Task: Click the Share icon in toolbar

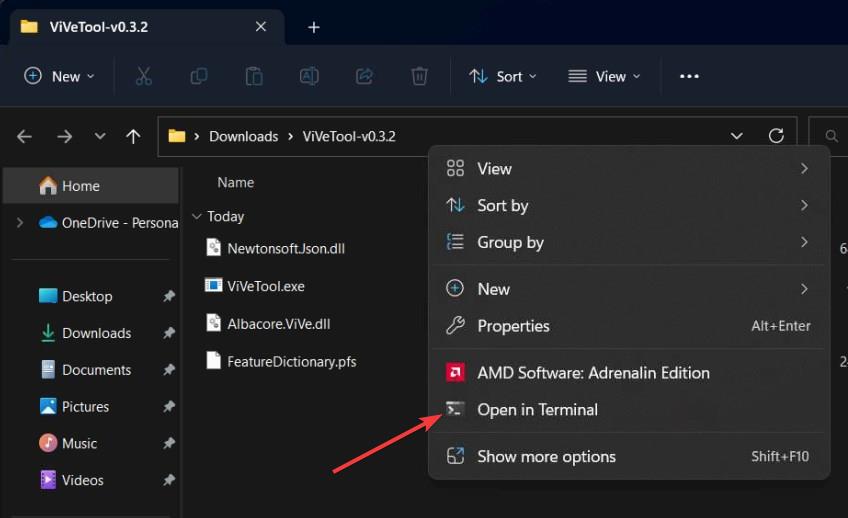Action: (x=364, y=76)
